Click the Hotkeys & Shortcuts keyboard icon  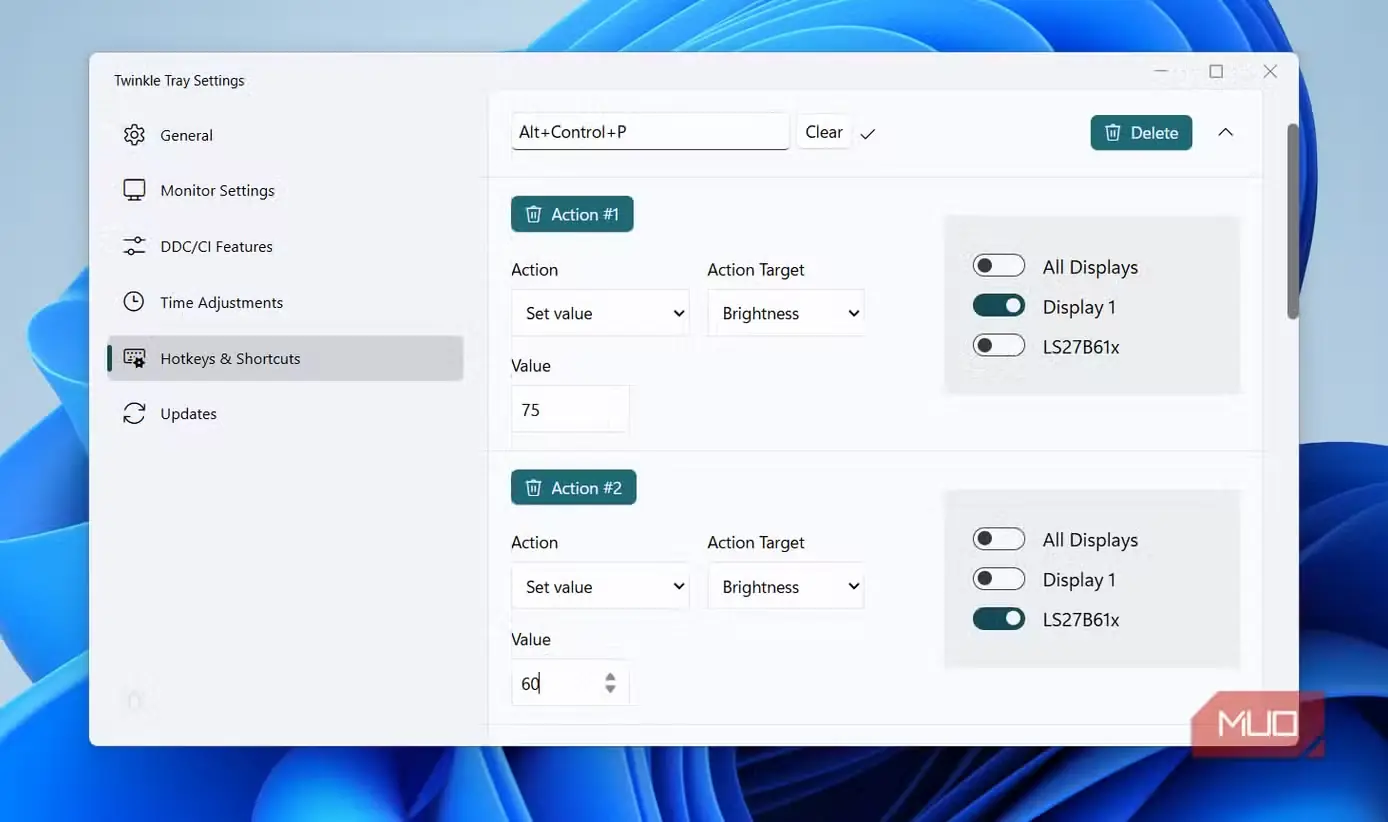click(x=134, y=358)
